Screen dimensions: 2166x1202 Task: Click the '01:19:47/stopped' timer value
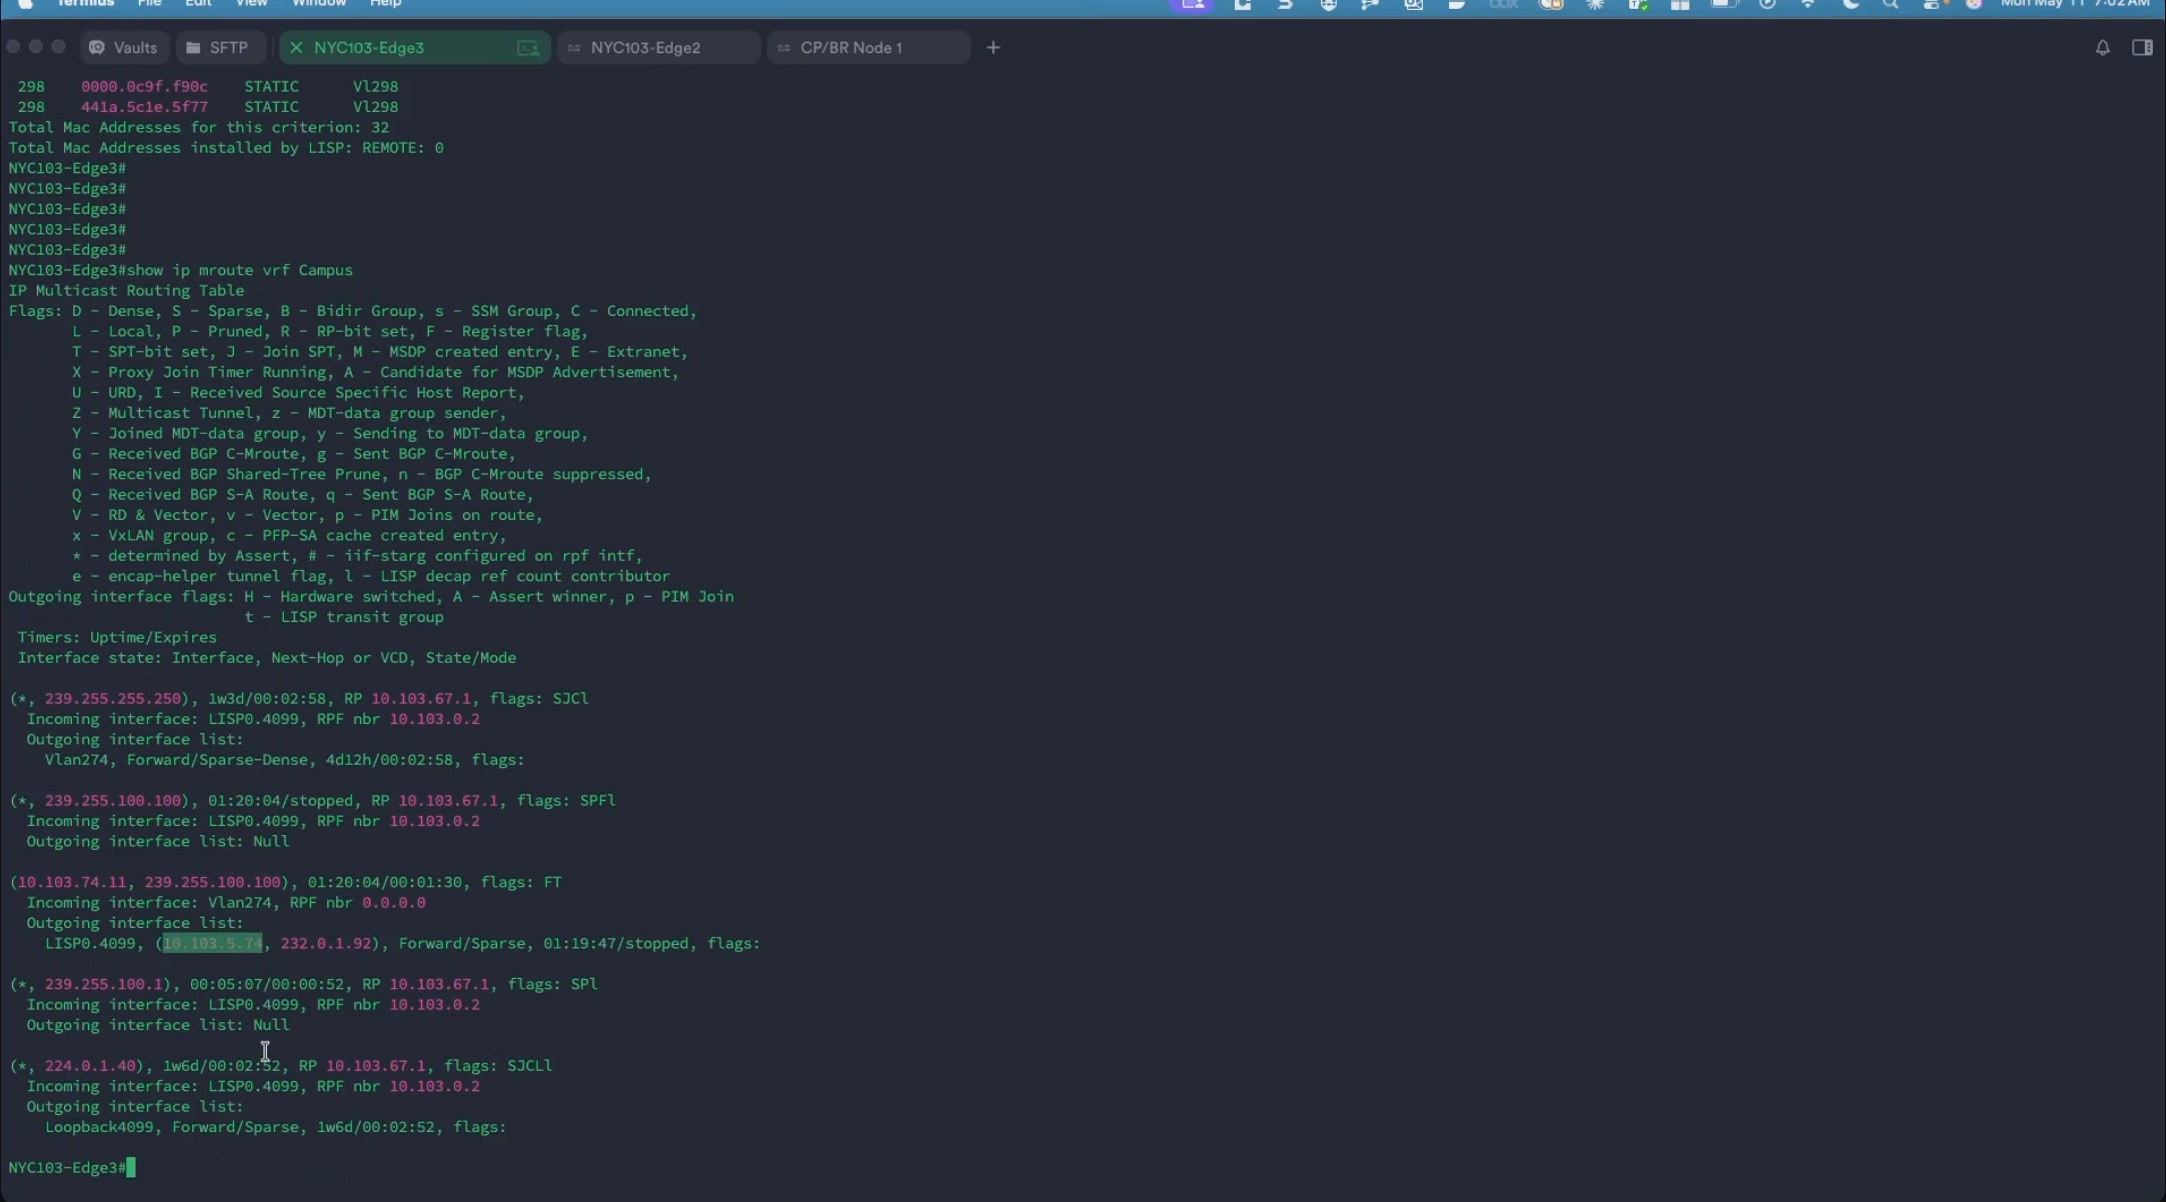point(616,943)
